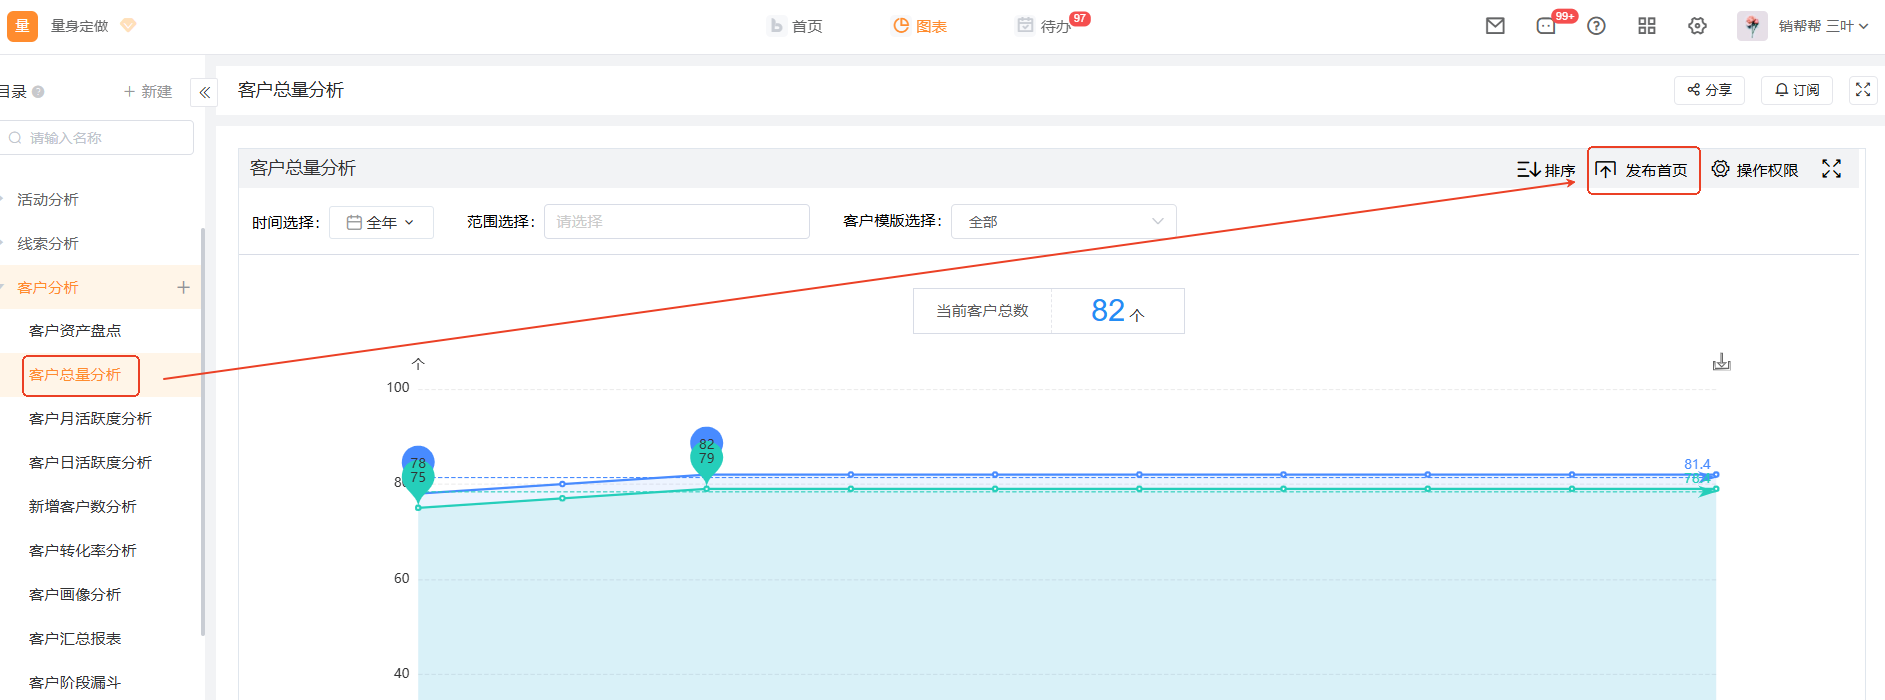Collapse the sidebar with double-chevron icon
Image resolution: width=1885 pixels, height=700 pixels.
pos(204,92)
